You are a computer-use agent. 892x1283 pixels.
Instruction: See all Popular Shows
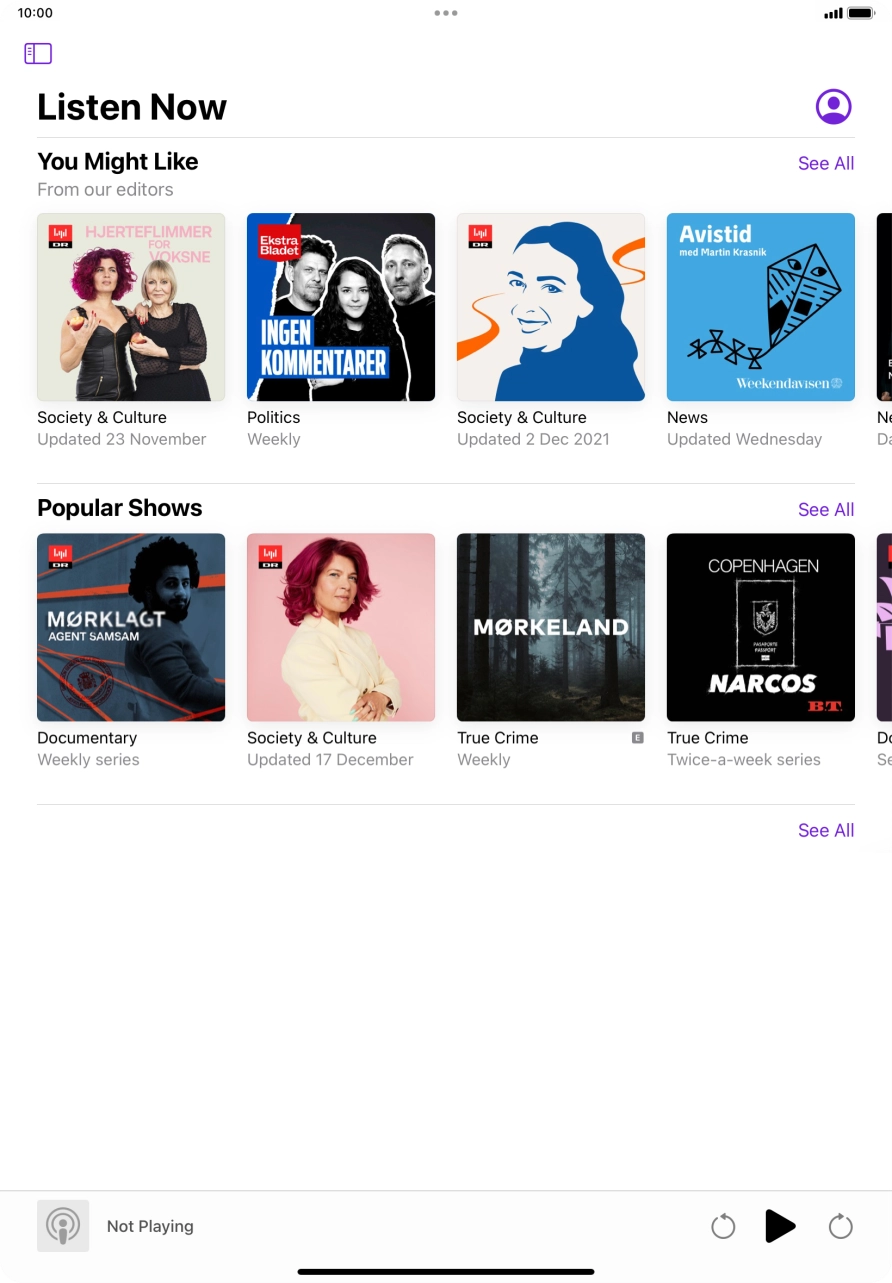click(x=826, y=509)
